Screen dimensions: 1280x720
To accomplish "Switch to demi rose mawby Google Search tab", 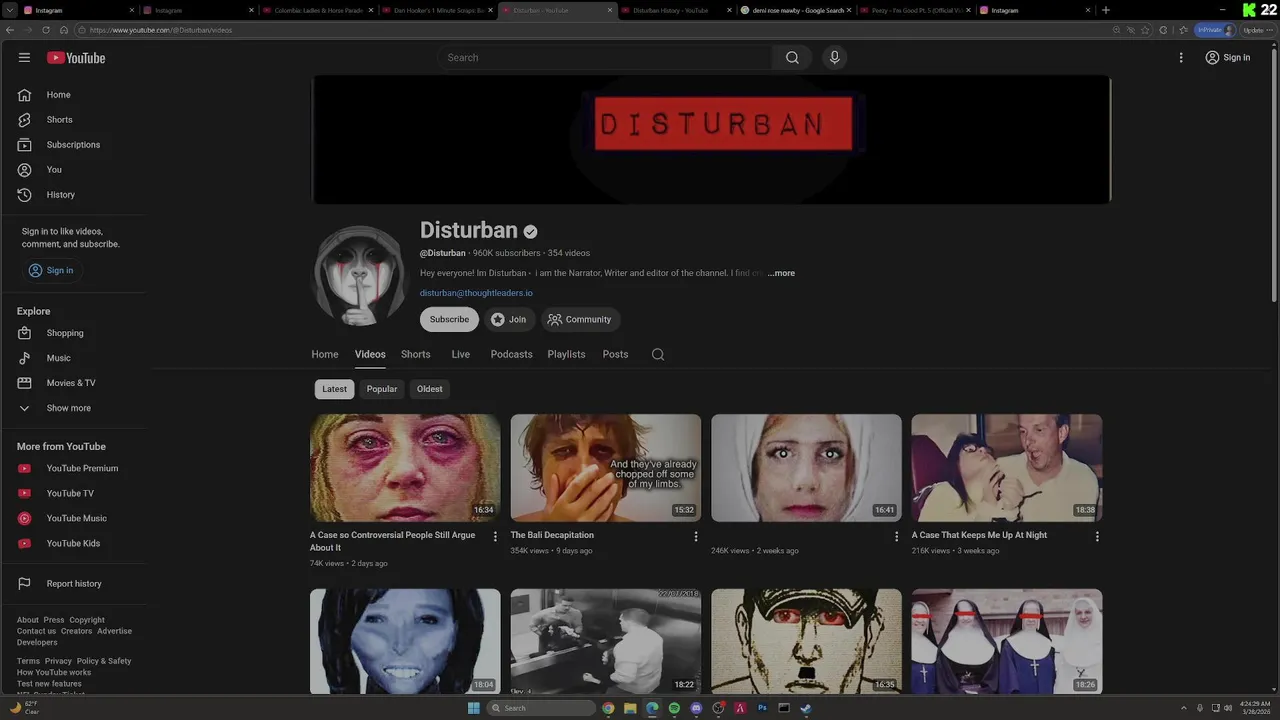I will pyautogui.click(x=796, y=10).
